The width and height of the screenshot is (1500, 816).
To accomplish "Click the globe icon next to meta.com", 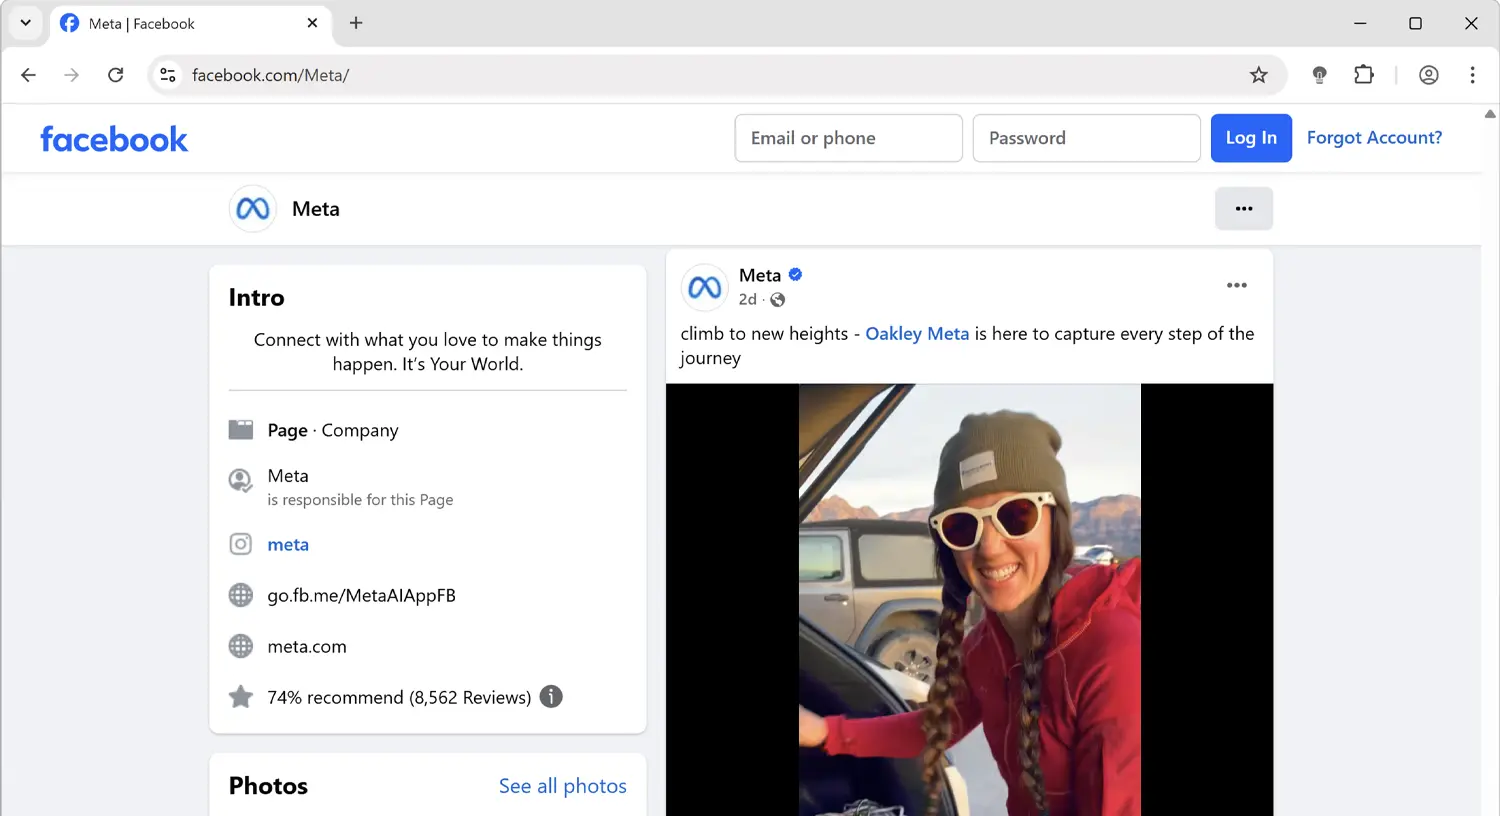I will [x=240, y=646].
